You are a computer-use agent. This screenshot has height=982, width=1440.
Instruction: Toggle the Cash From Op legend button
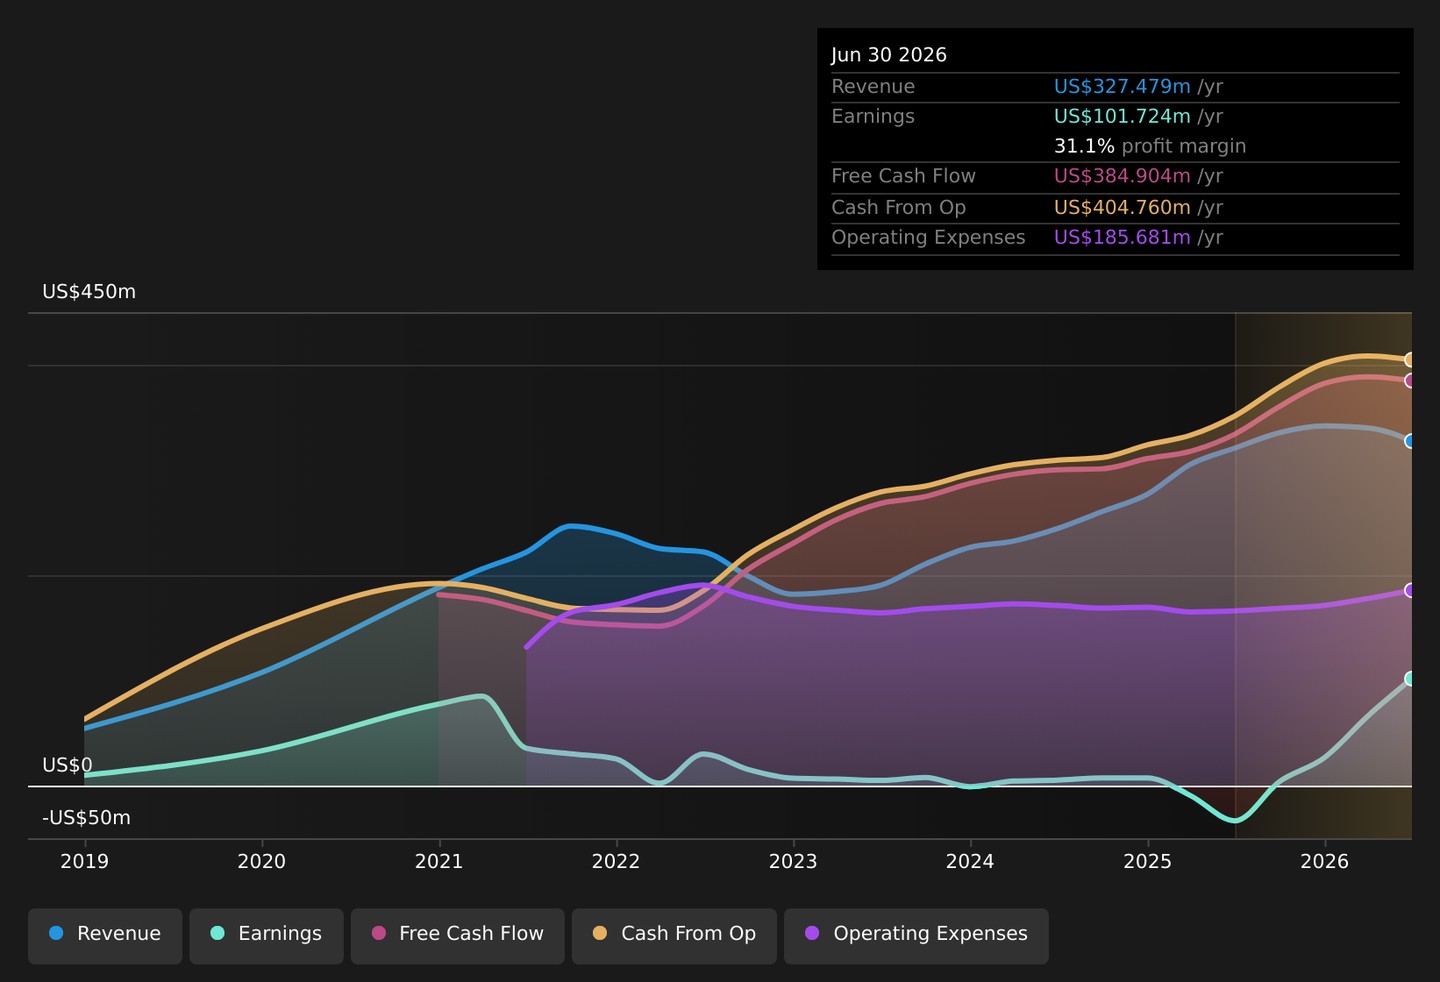click(674, 936)
